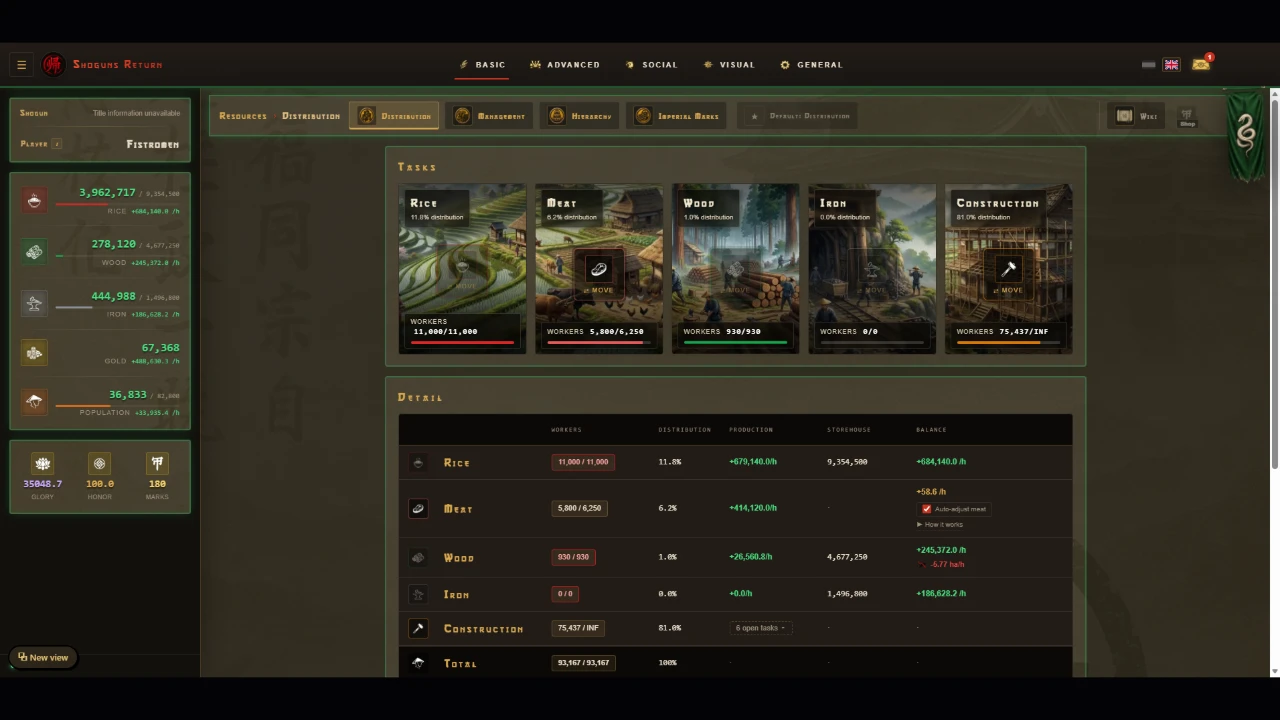Click the Construction workers progress bar on card

point(1008,342)
